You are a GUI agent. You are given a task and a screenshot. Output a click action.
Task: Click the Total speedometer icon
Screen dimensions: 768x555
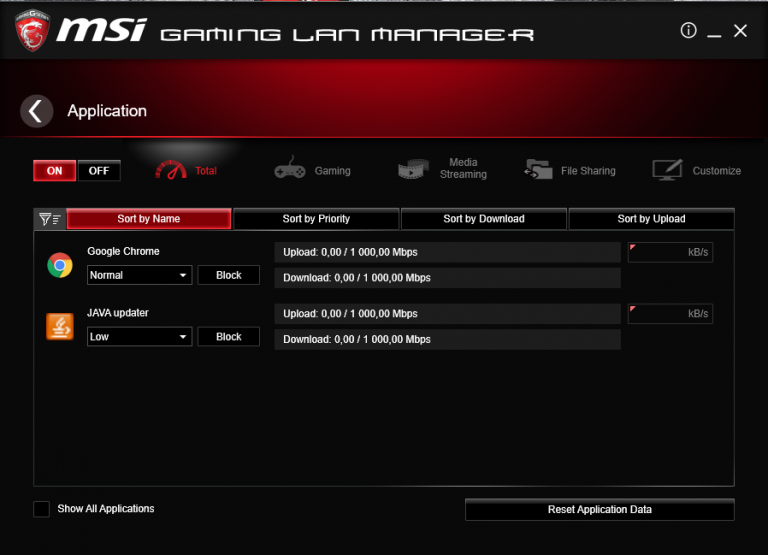[171, 170]
